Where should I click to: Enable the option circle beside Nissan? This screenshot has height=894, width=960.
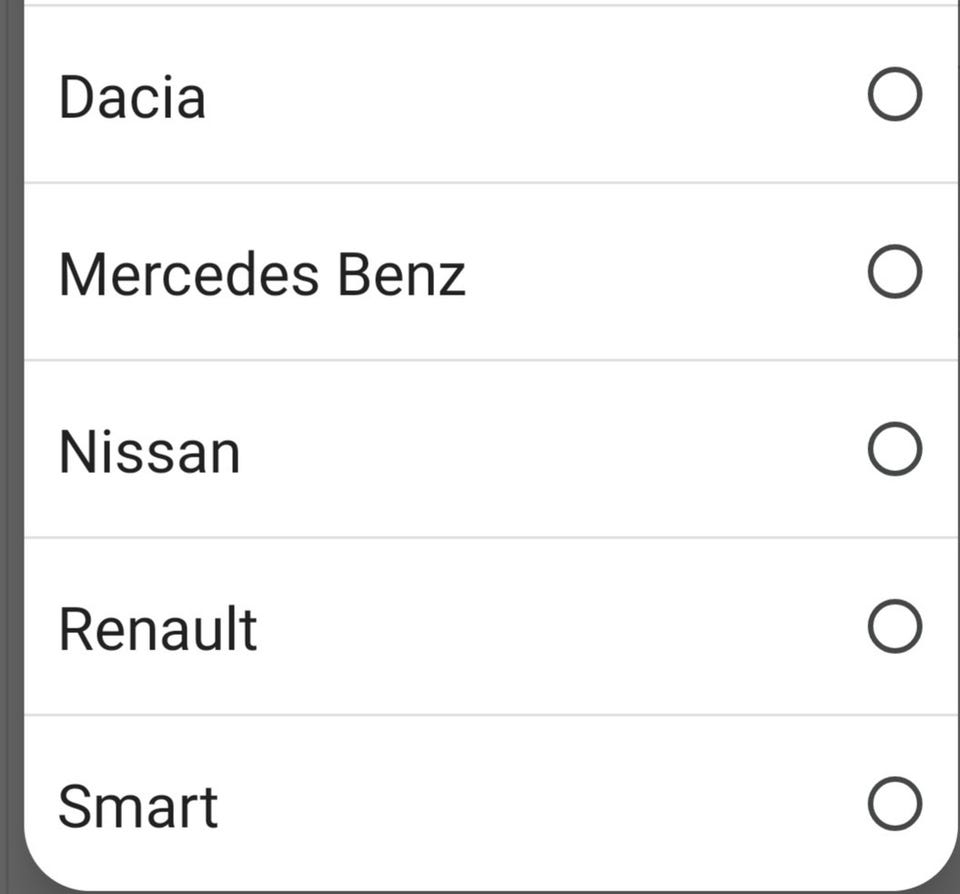point(894,450)
